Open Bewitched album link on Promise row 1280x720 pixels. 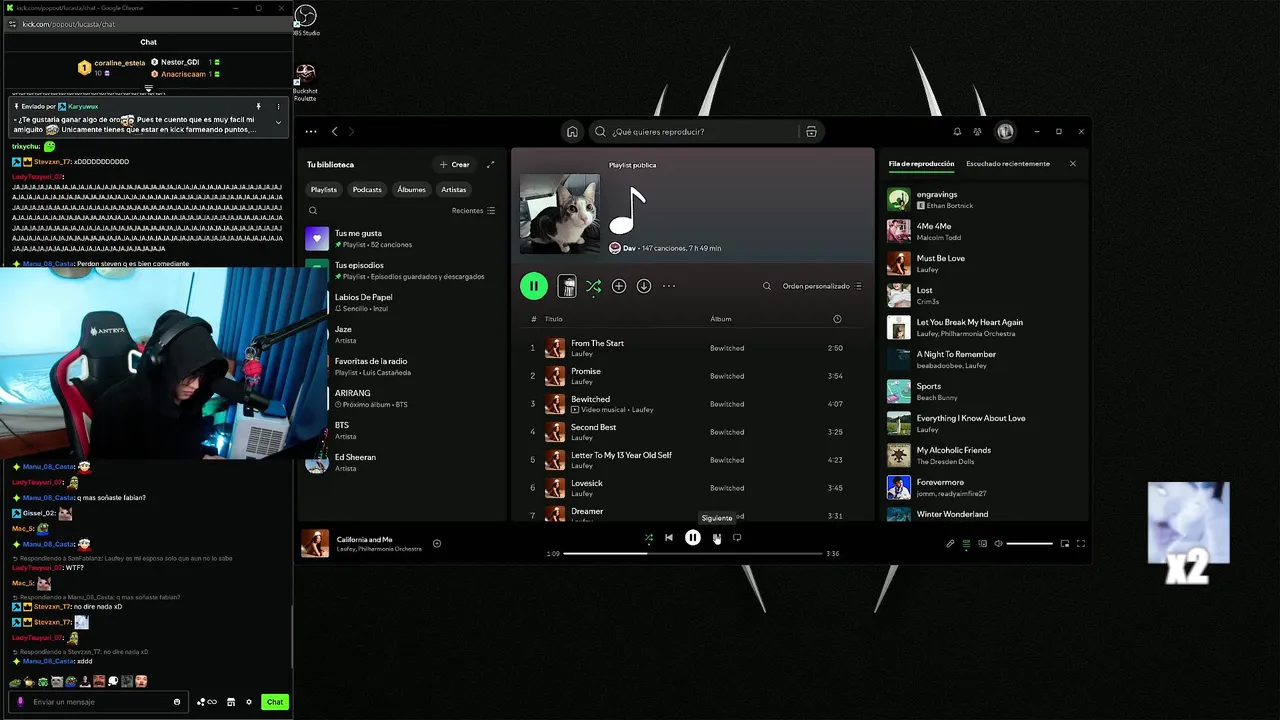pos(727,376)
